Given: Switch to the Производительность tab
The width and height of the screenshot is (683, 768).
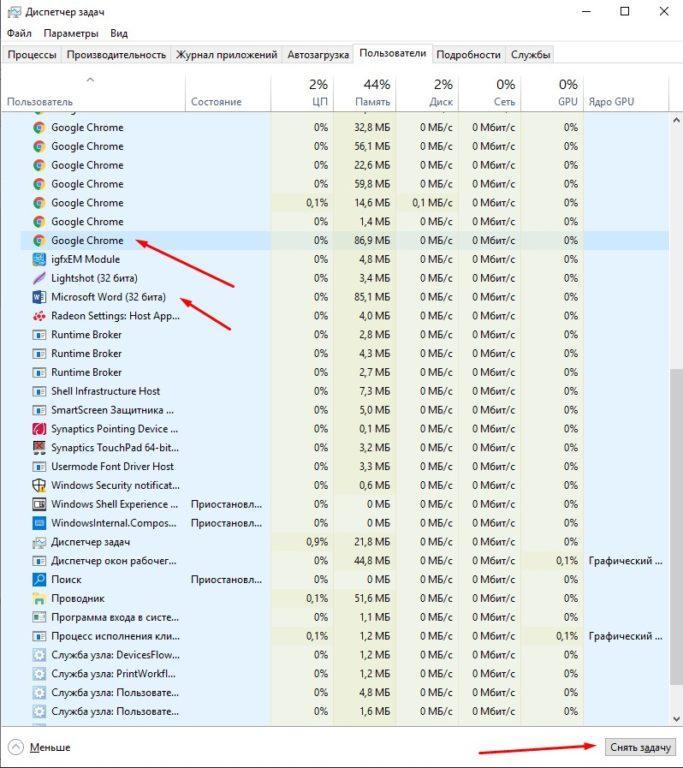Looking at the screenshot, I should coord(116,55).
